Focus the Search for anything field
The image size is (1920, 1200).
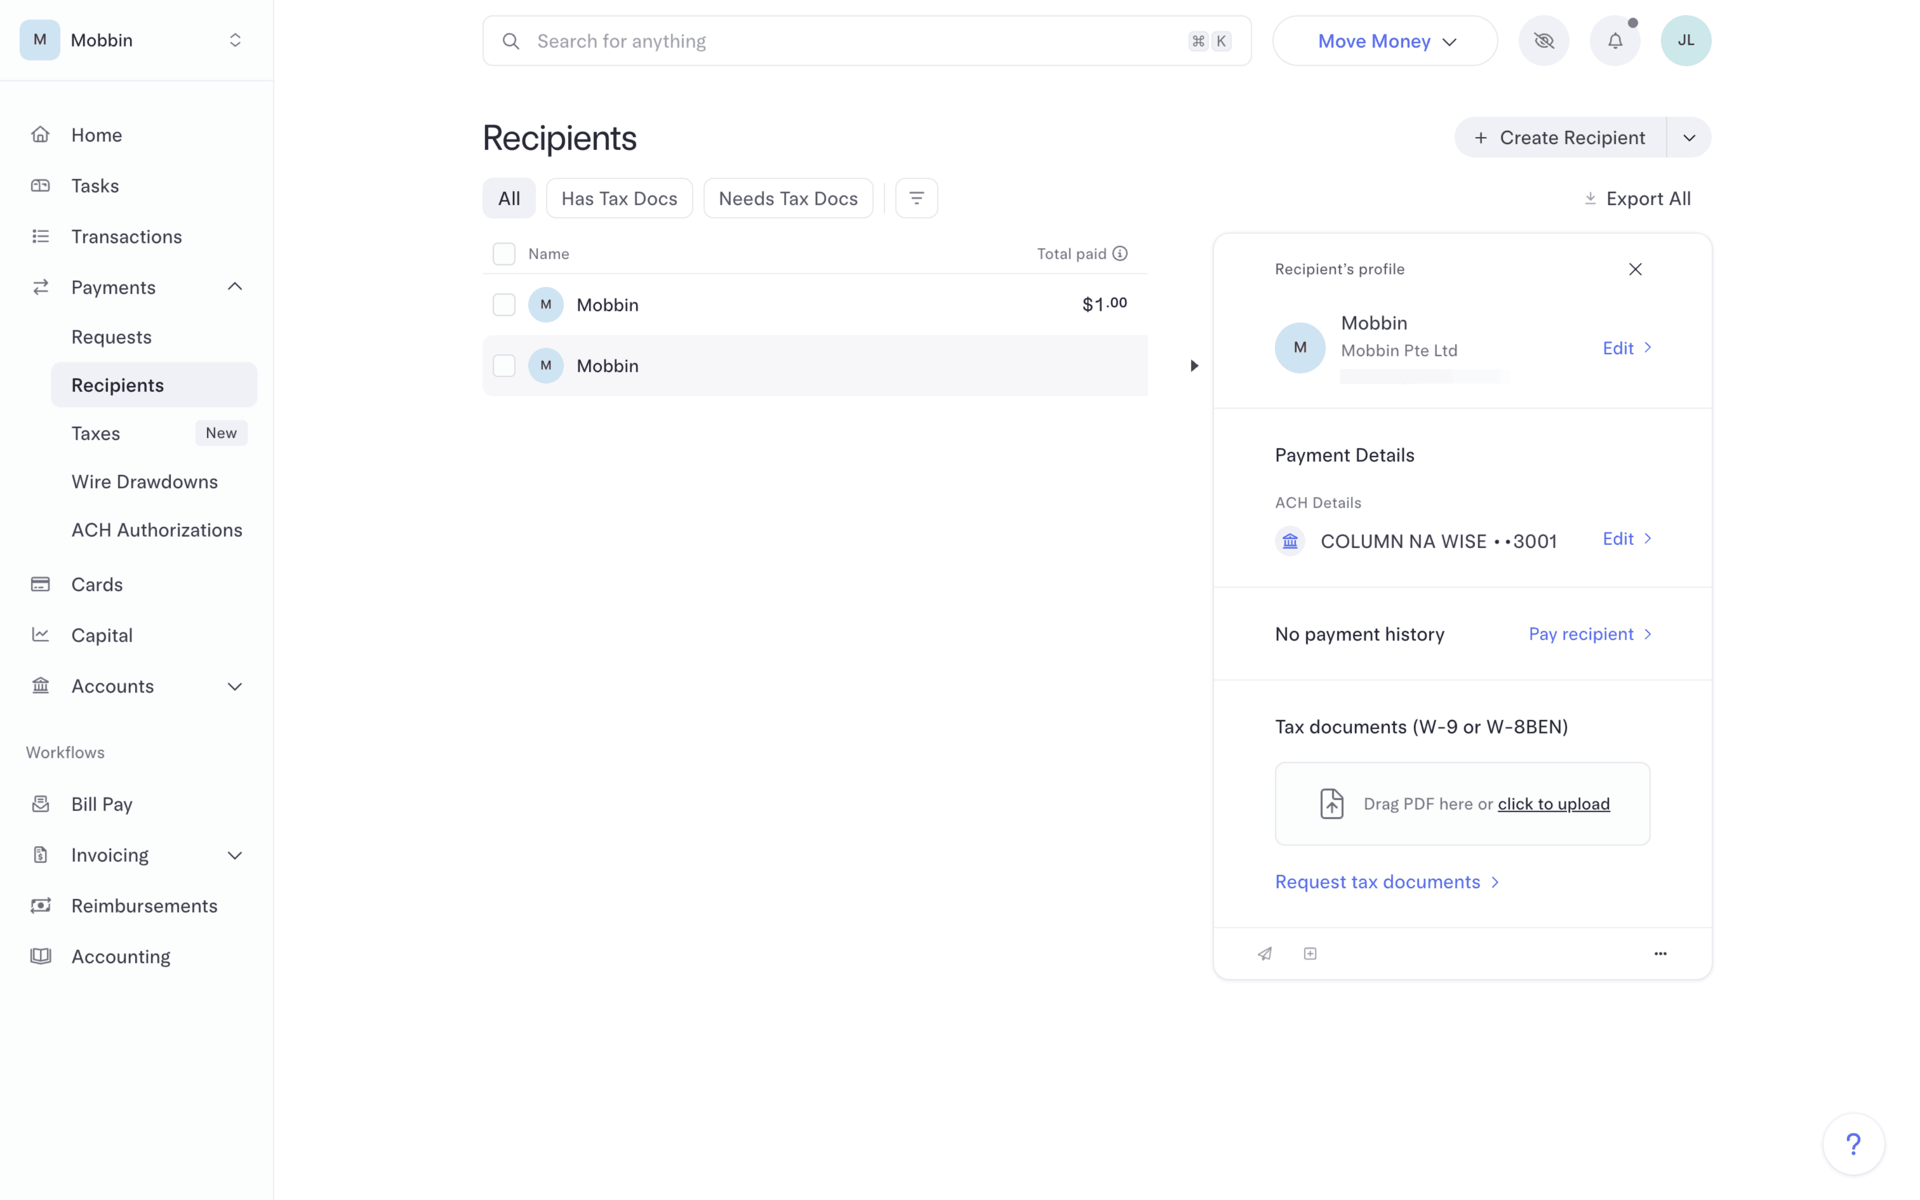[867, 41]
